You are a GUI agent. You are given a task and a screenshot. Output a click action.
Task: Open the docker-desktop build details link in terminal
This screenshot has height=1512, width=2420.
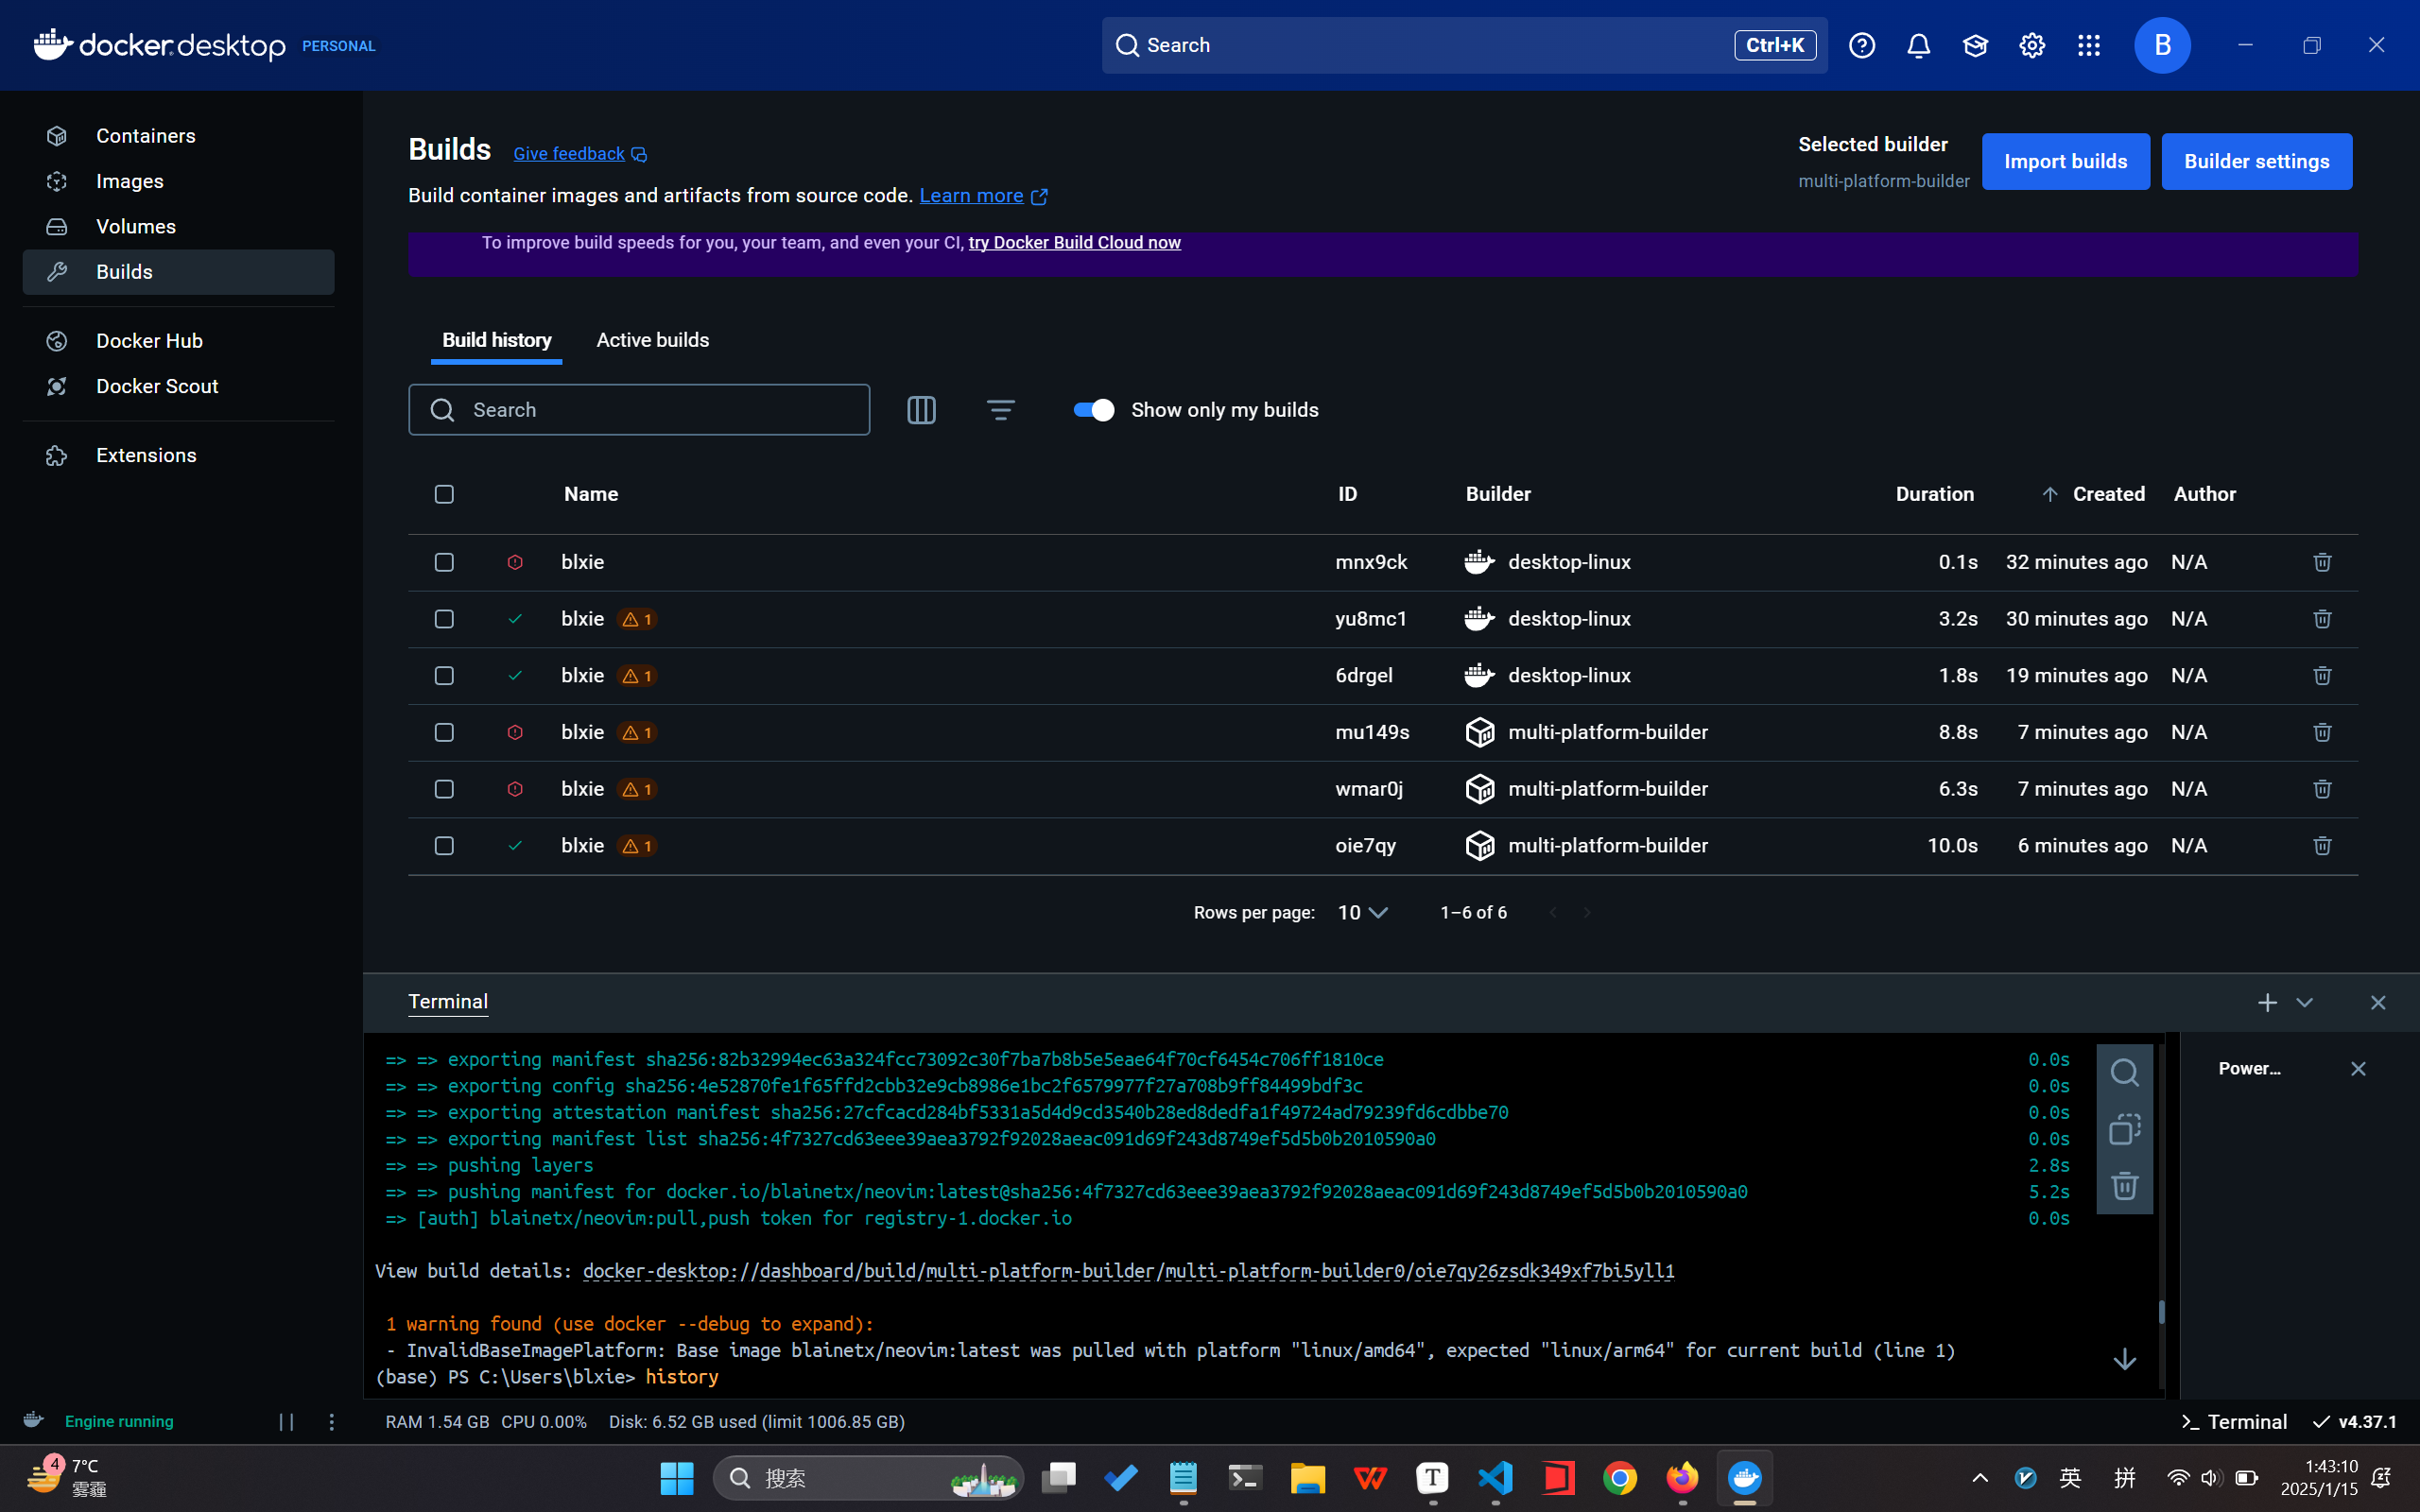click(1128, 1271)
